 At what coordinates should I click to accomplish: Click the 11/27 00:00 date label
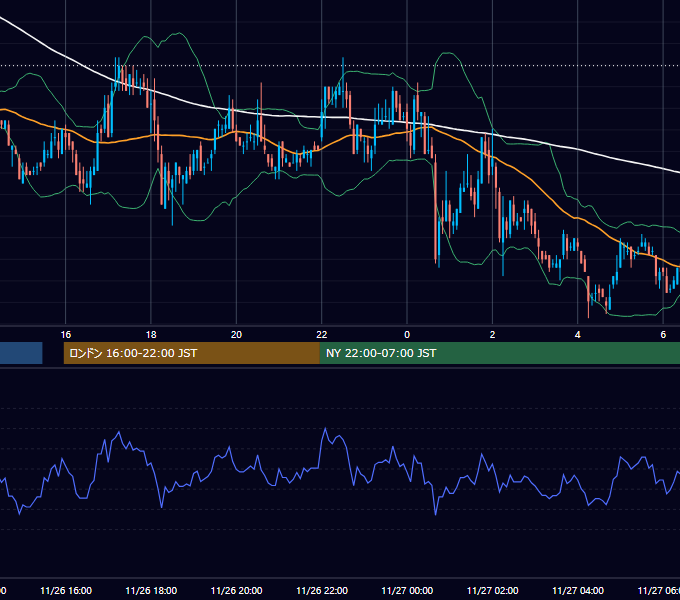[x=407, y=591]
